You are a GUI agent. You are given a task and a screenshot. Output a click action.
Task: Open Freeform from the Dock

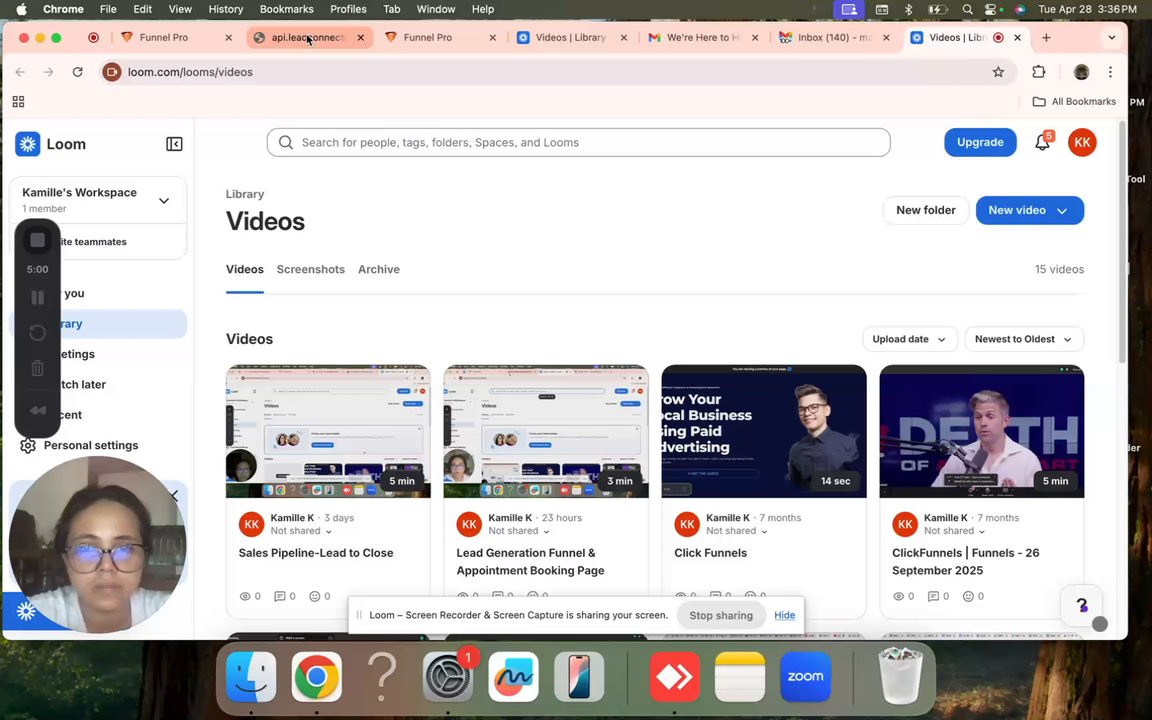coord(513,677)
